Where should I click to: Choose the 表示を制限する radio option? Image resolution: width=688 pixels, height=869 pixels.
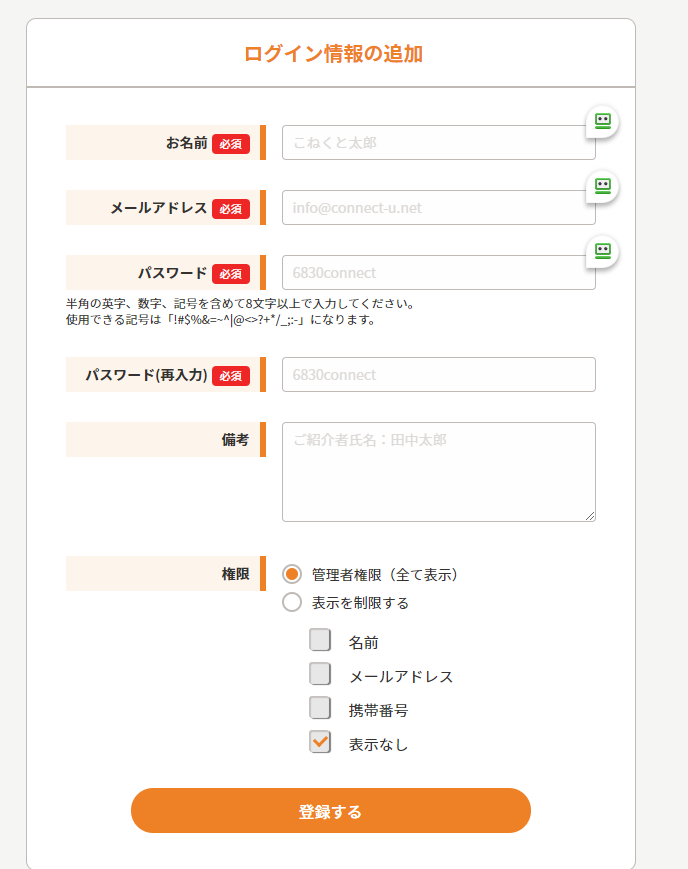coord(292,602)
